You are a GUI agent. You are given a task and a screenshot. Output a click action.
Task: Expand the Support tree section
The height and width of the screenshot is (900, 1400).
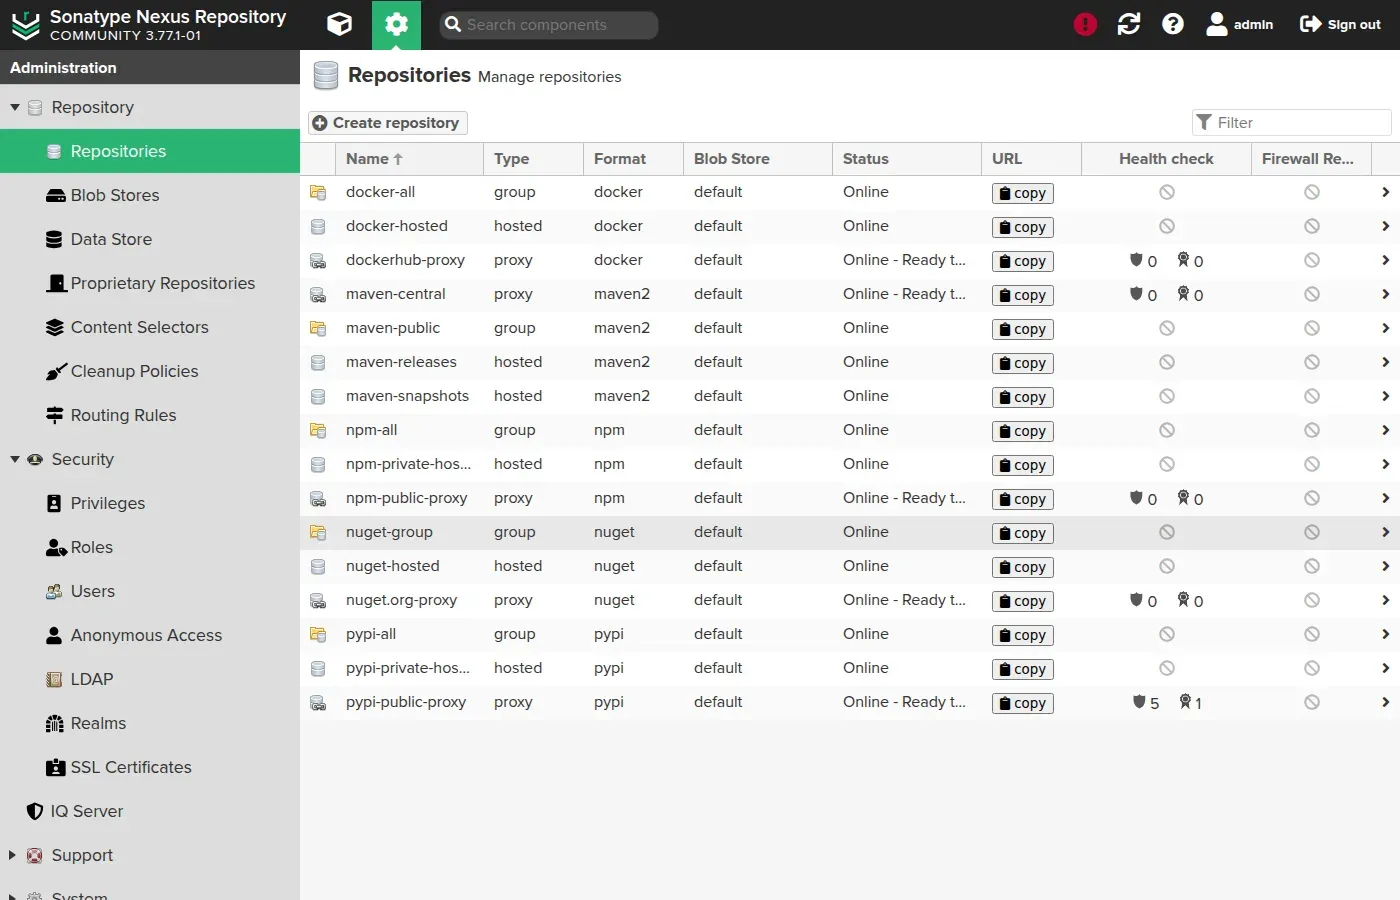[x=13, y=855]
